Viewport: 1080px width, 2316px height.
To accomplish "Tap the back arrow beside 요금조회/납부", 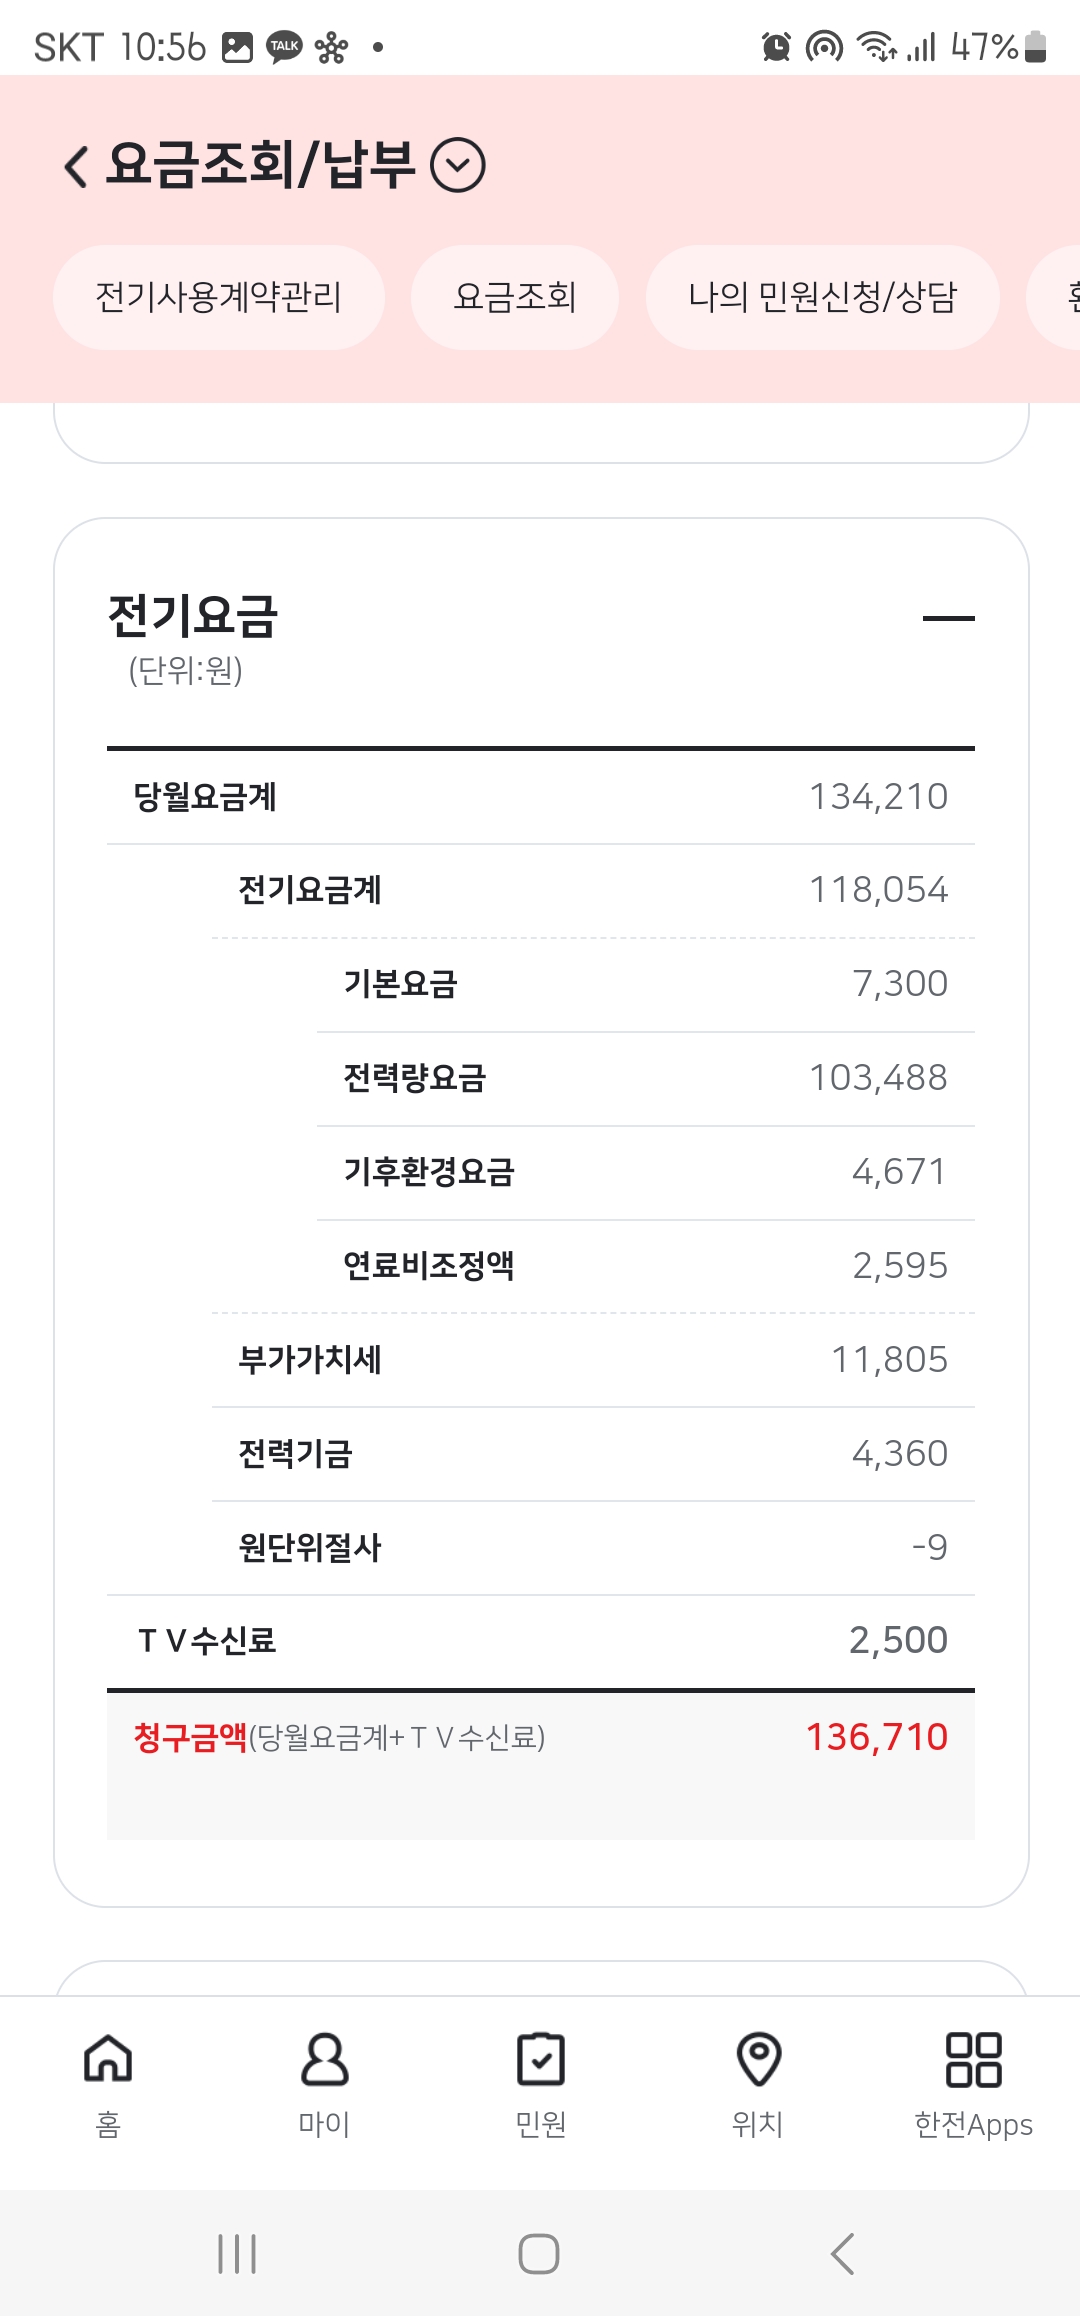I will 76,166.
